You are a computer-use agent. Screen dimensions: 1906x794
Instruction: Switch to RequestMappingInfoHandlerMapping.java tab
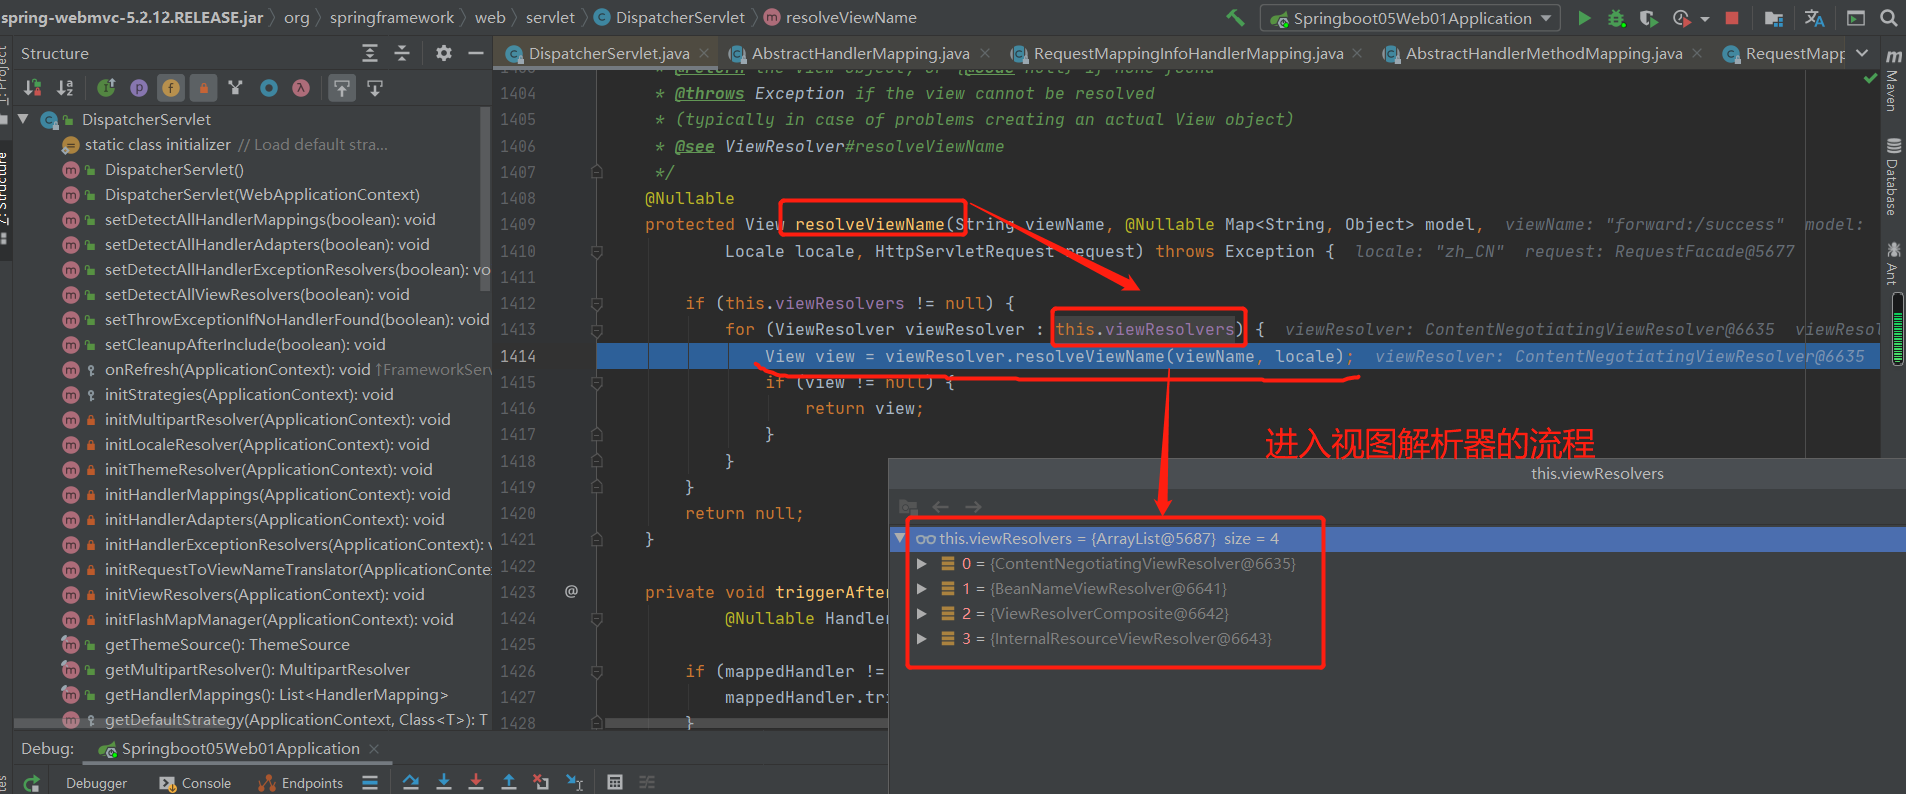tap(1188, 54)
